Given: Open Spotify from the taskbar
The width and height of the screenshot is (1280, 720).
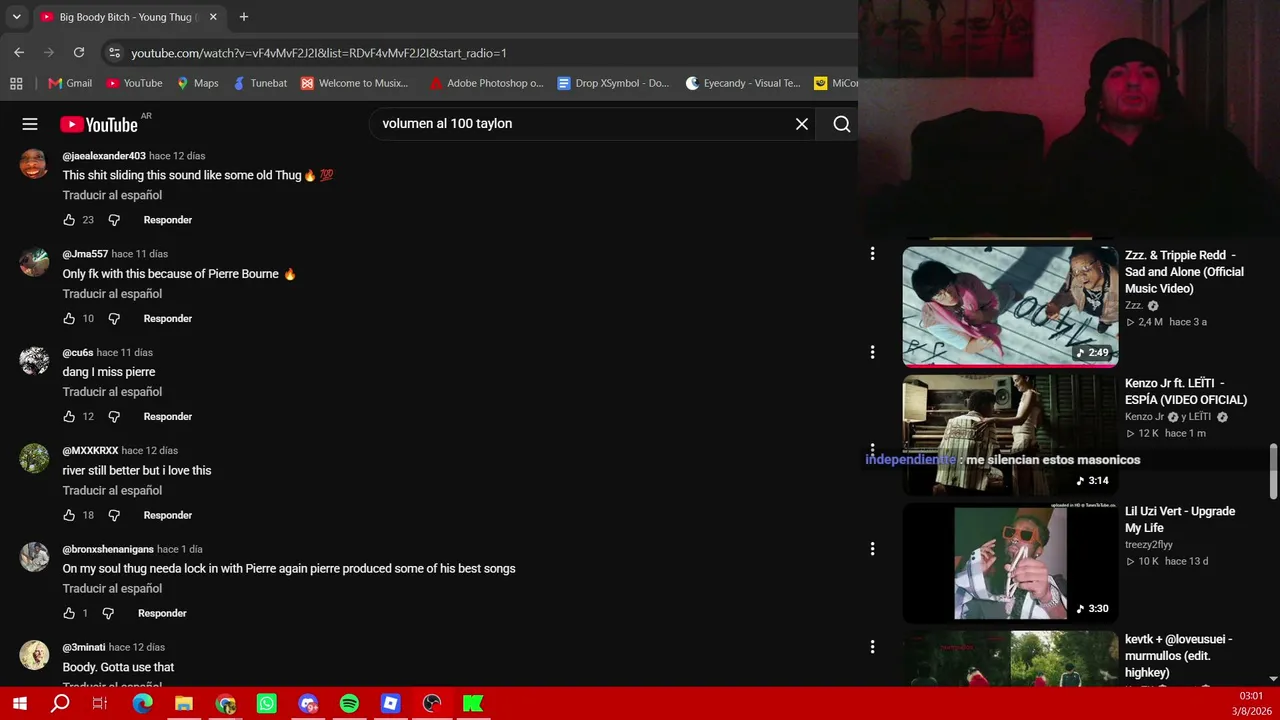Looking at the screenshot, I should point(349,704).
